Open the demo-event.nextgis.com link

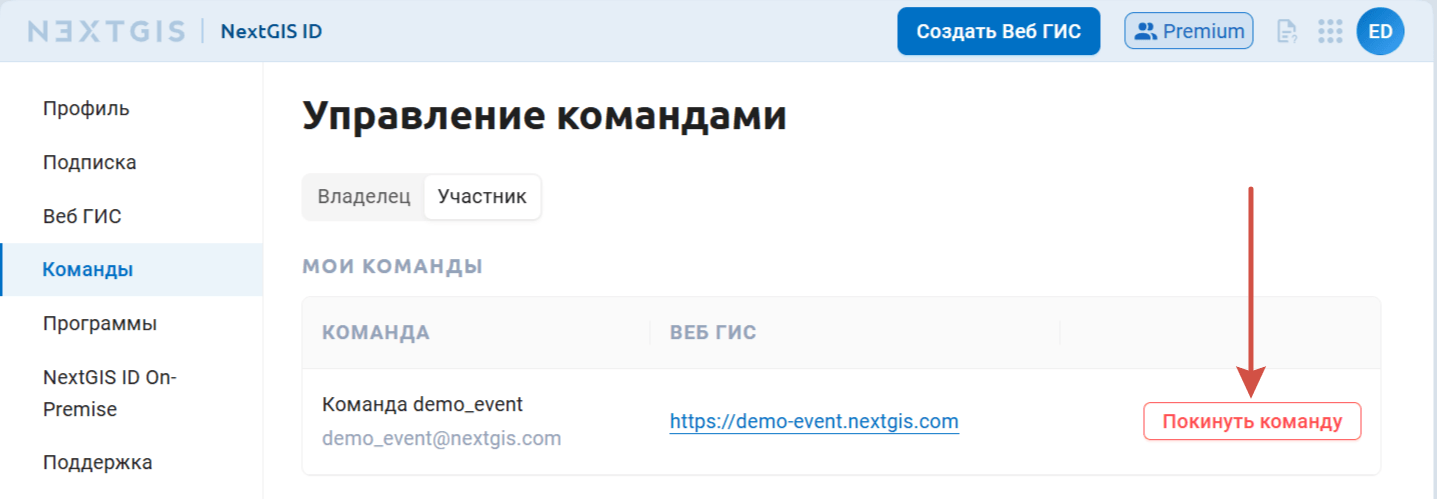(x=814, y=422)
